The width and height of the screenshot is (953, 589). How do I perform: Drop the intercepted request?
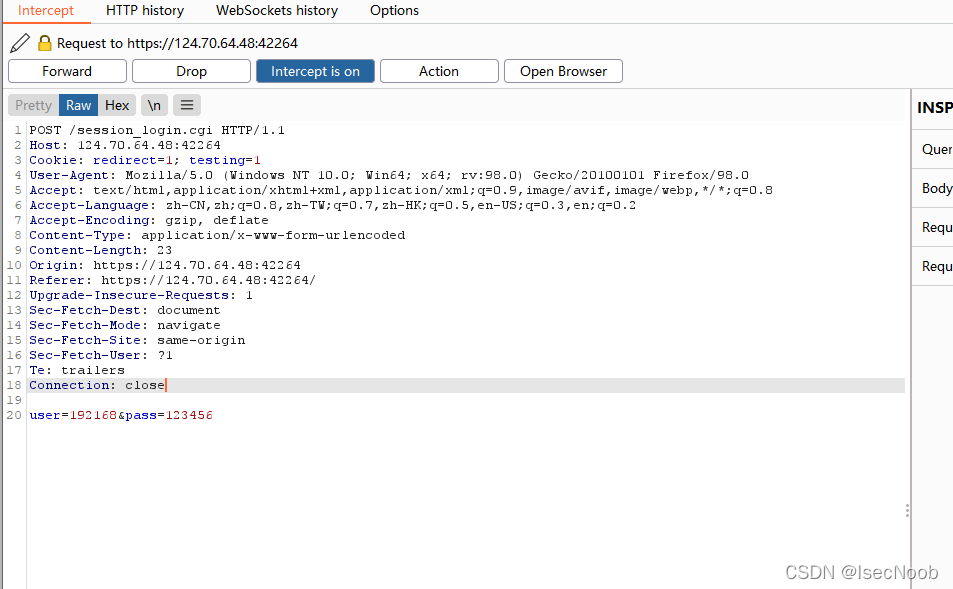coord(191,71)
